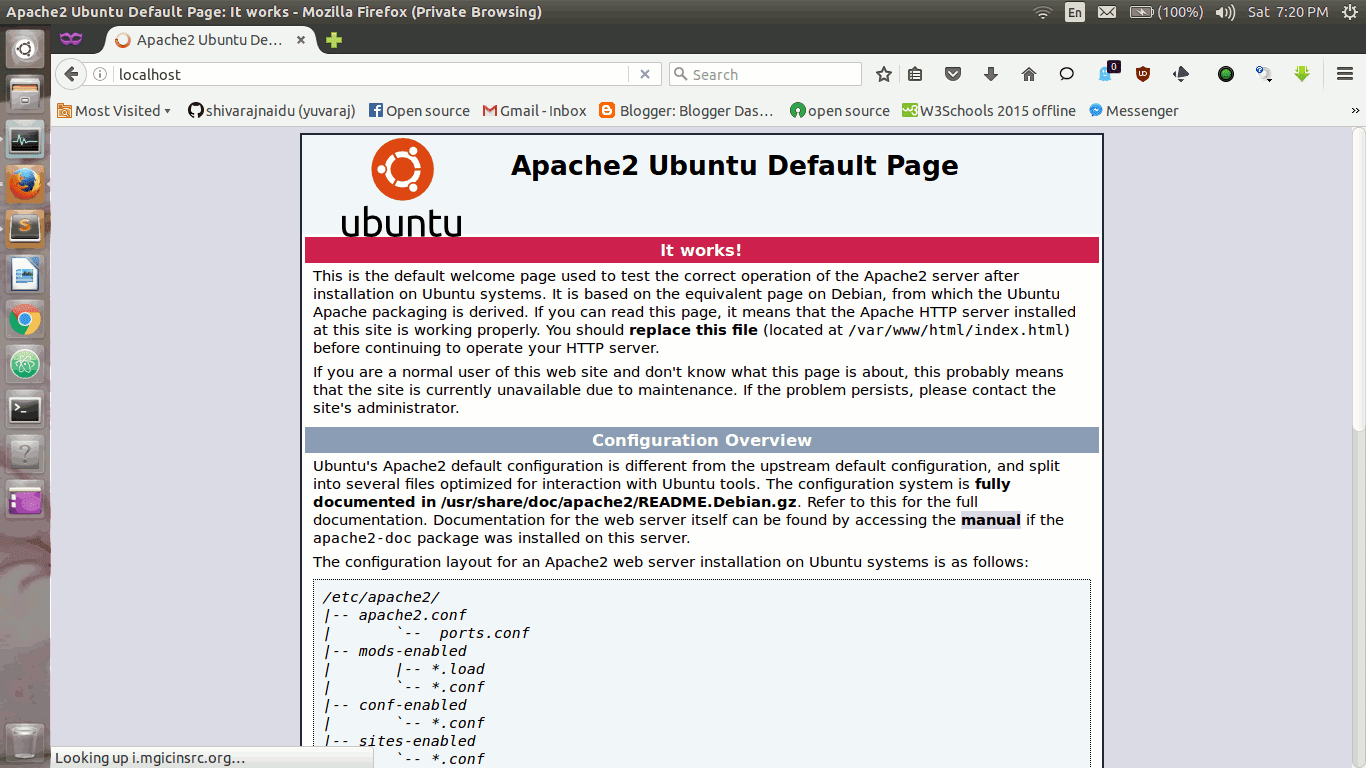The width and height of the screenshot is (1366, 768).
Task: Click the page vertical scrollbar thumb
Action: point(1358,279)
